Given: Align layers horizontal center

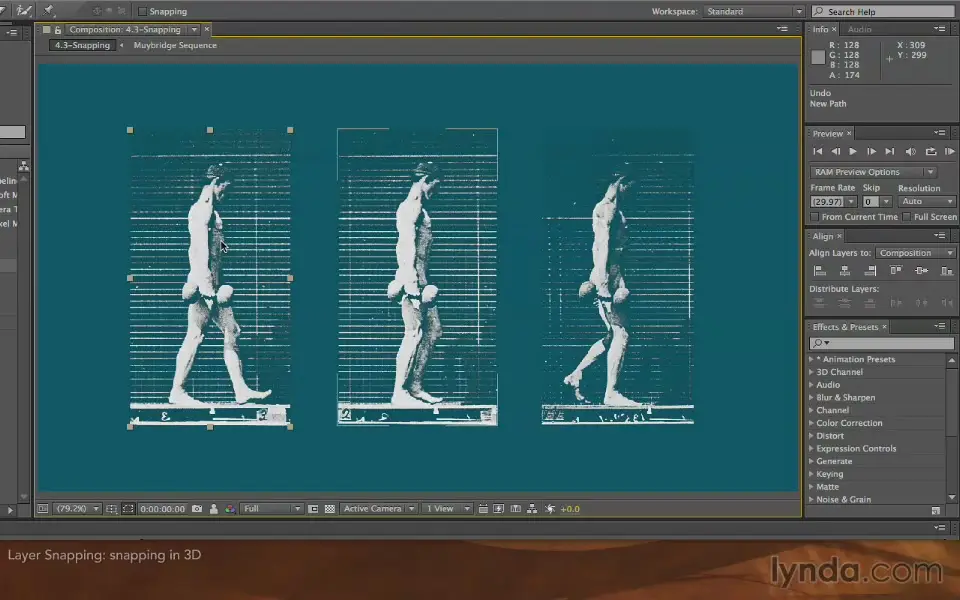Looking at the screenshot, I should pos(845,271).
